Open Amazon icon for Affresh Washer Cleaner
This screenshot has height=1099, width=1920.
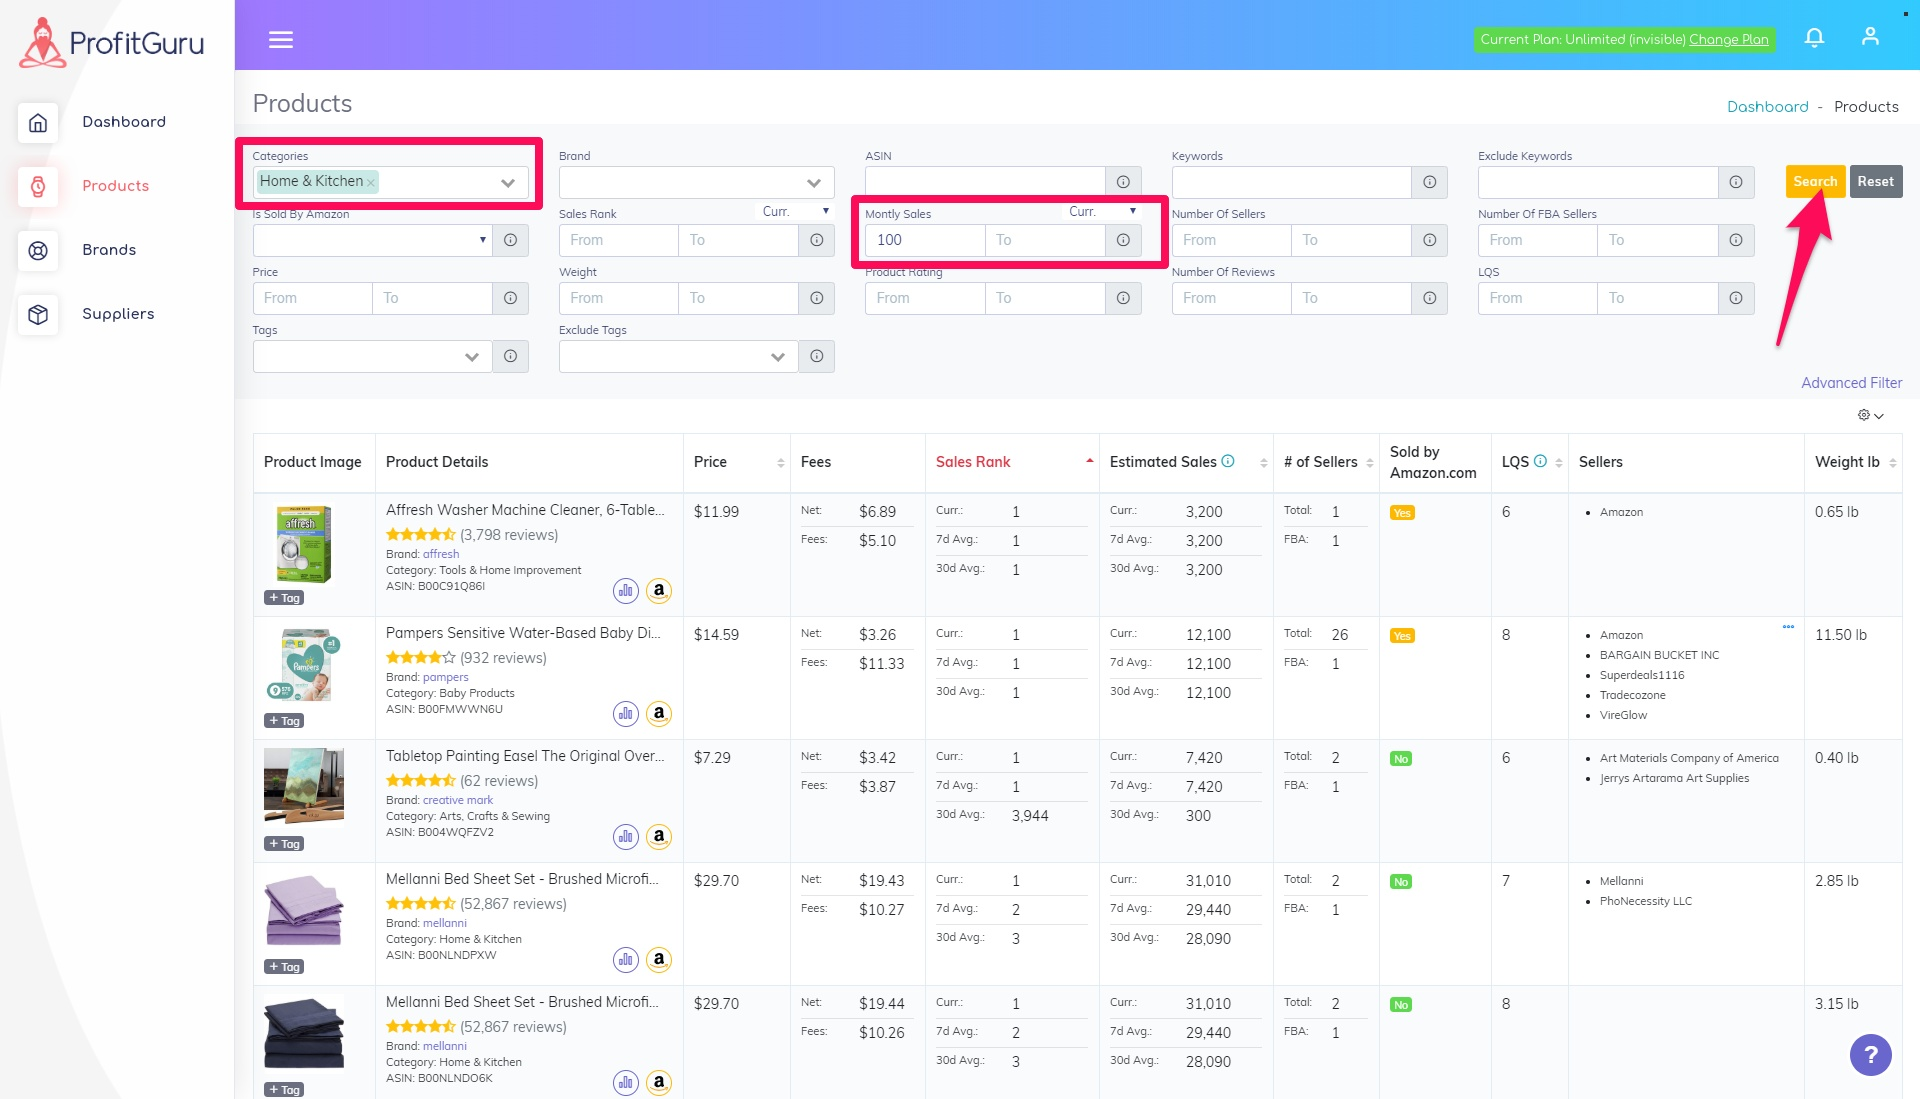(x=659, y=590)
